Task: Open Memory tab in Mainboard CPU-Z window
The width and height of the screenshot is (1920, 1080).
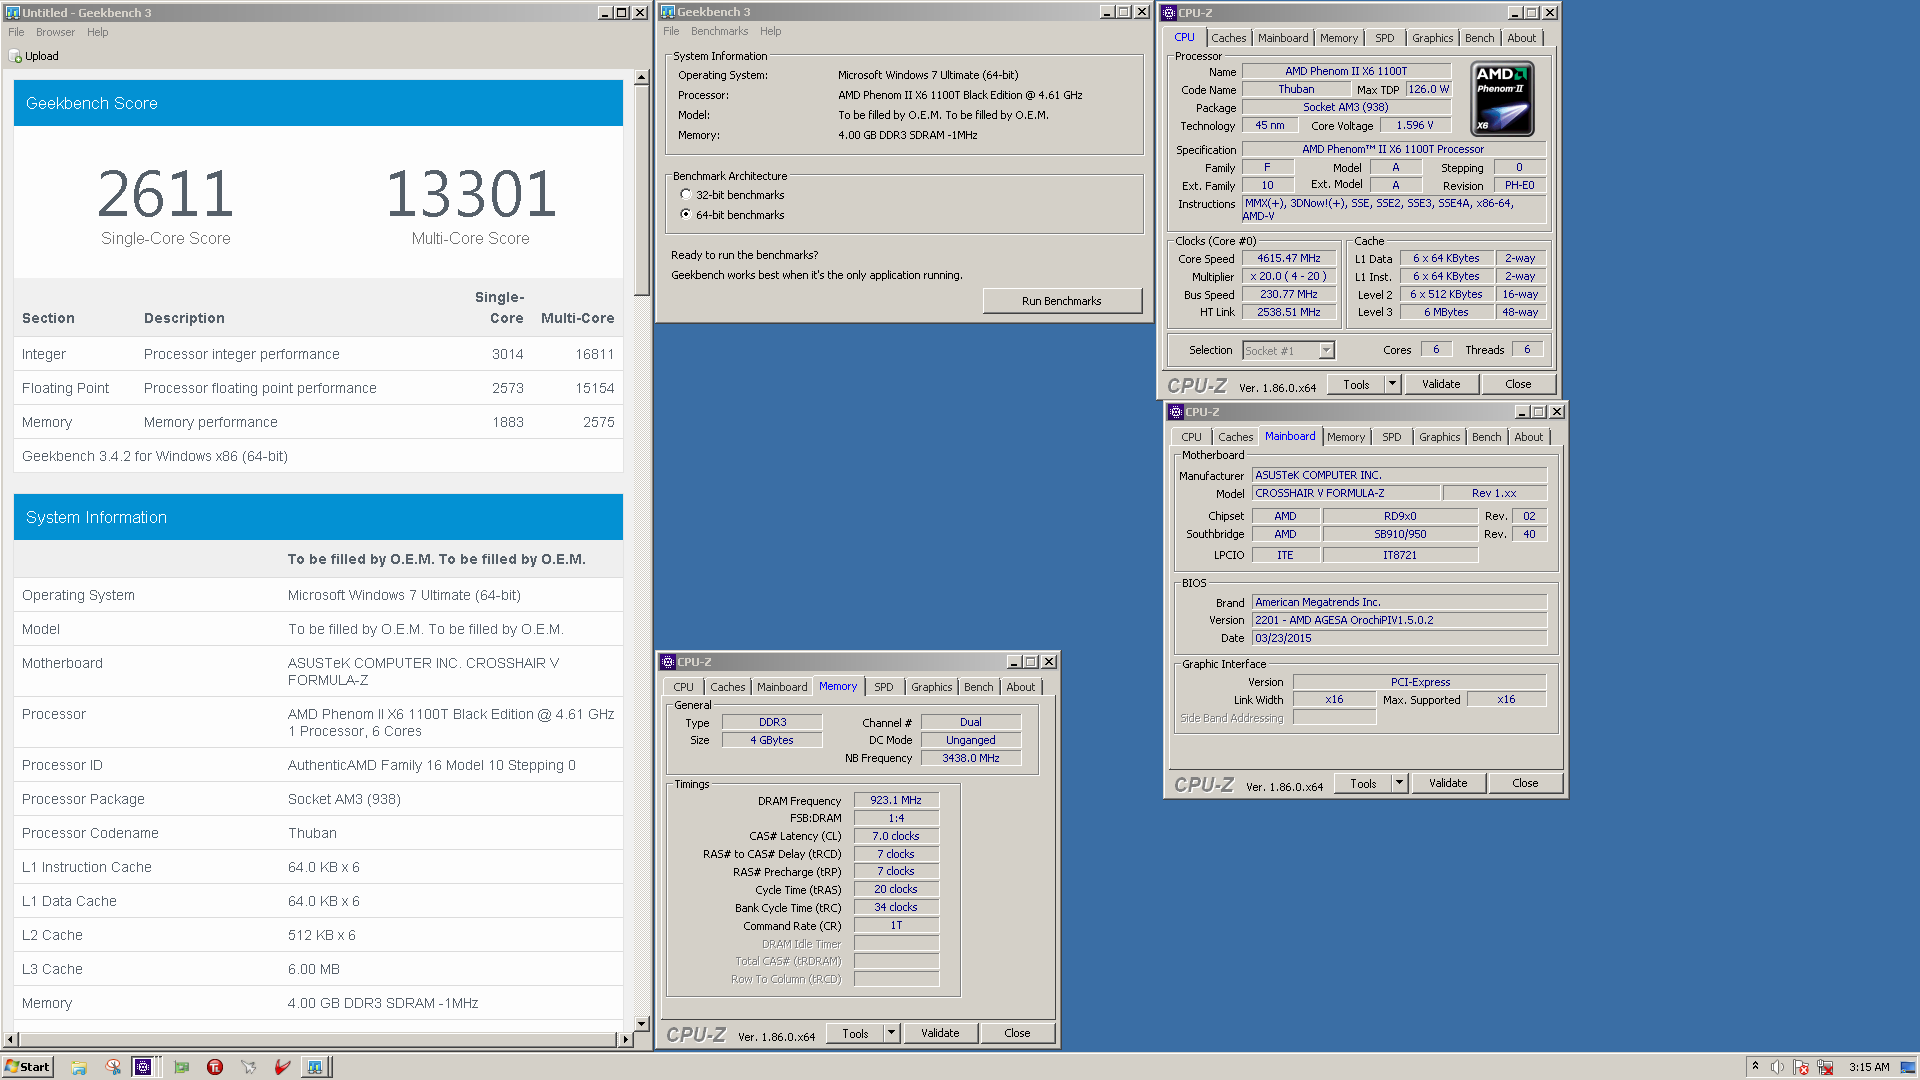Action: pyautogui.click(x=1345, y=437)
